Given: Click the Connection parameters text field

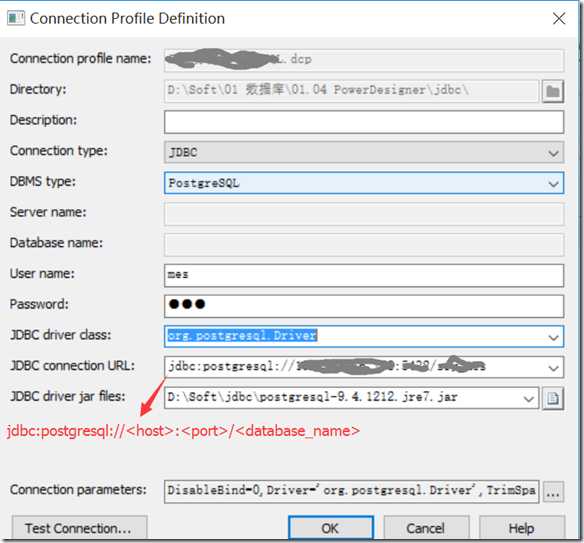Looking at the screenshot, I should [x=351, y=491].
